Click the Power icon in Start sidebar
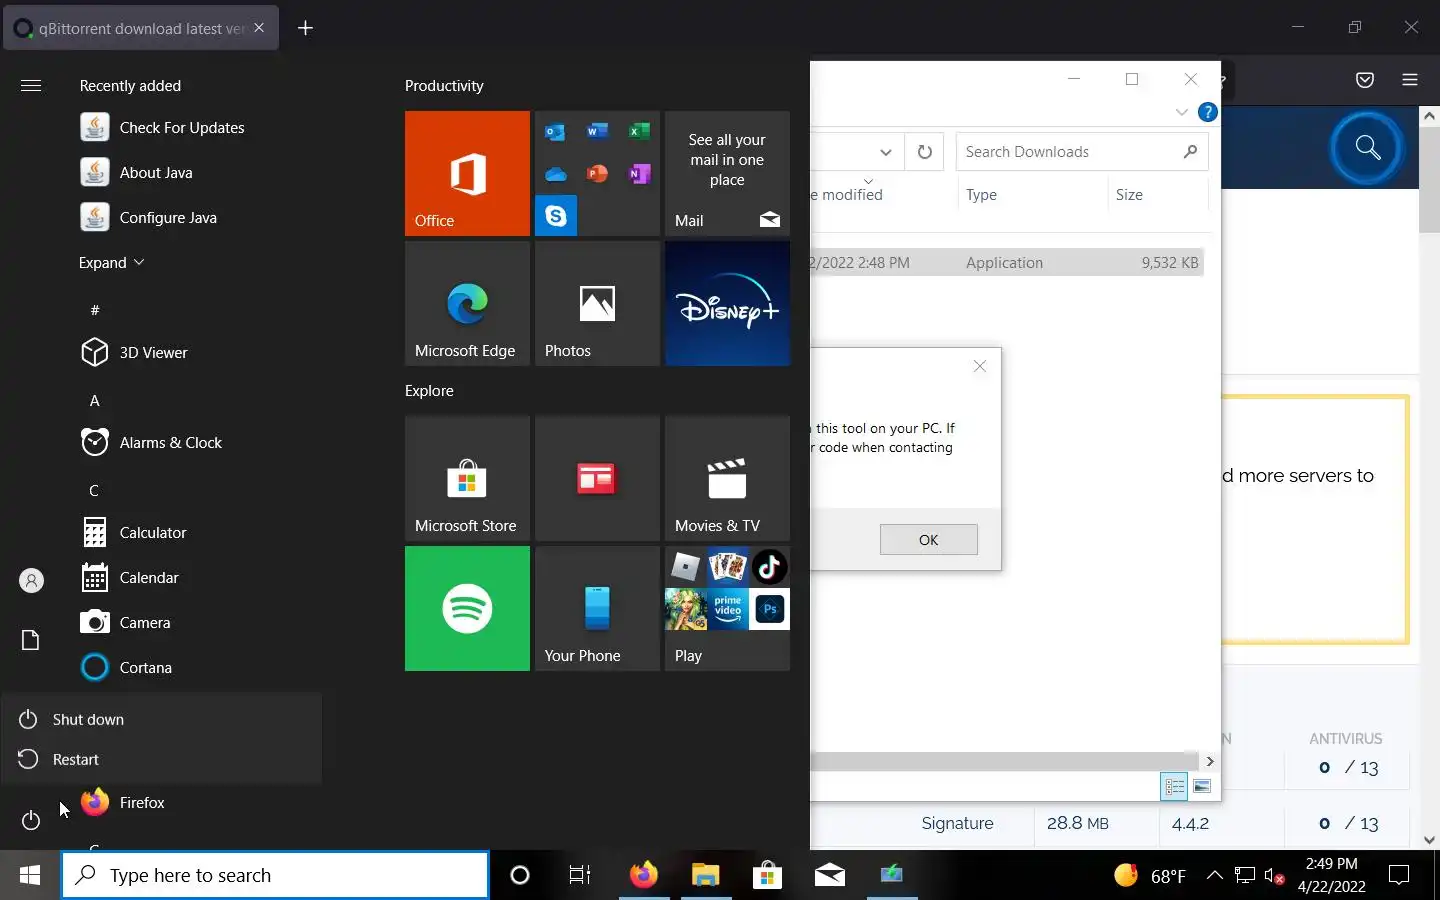The image size is (1440, 900). pos(31,820)
